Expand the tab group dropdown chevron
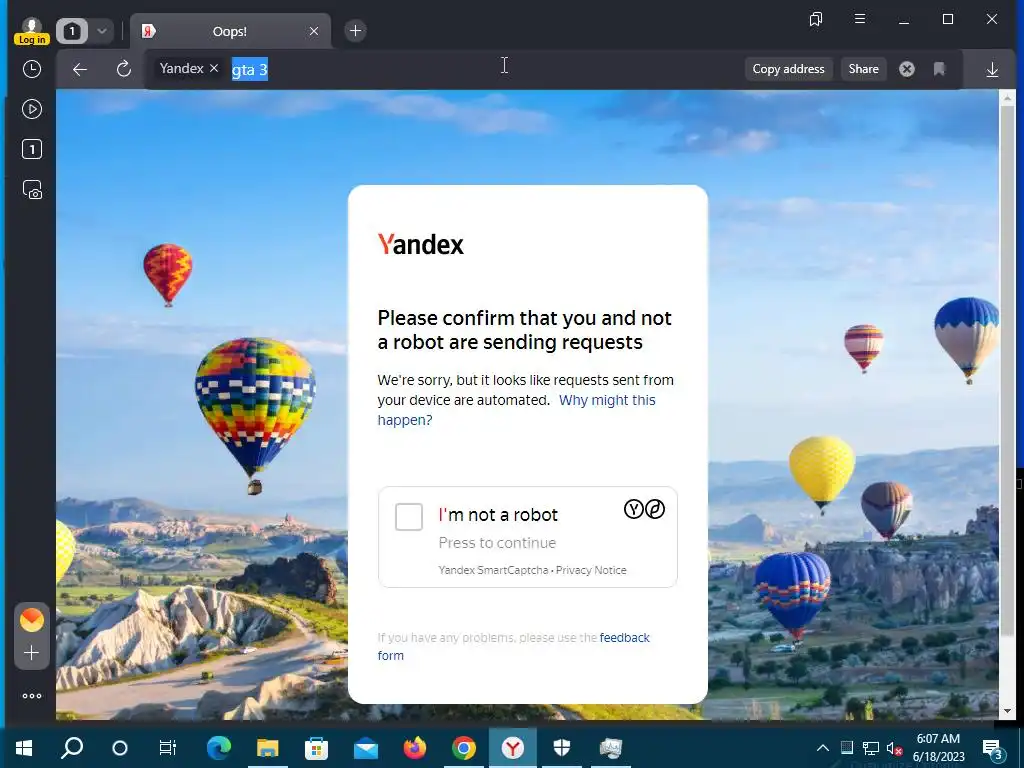Image resolution: width=1024 pixels, height=768 pixels. 102,31
